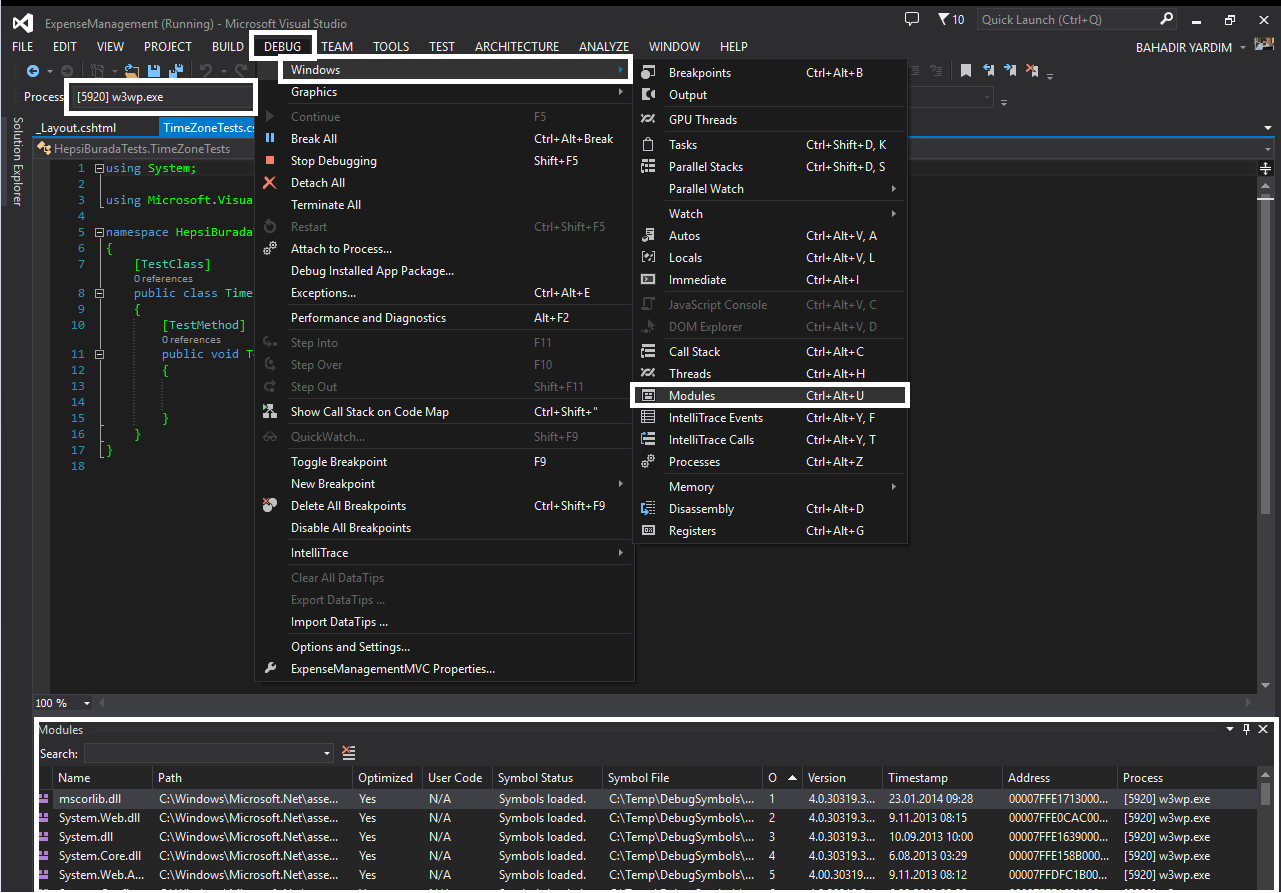The image size is (1281, 893).
Task: Toggle bookmark on current line icon
Action: tap(966, 70)
